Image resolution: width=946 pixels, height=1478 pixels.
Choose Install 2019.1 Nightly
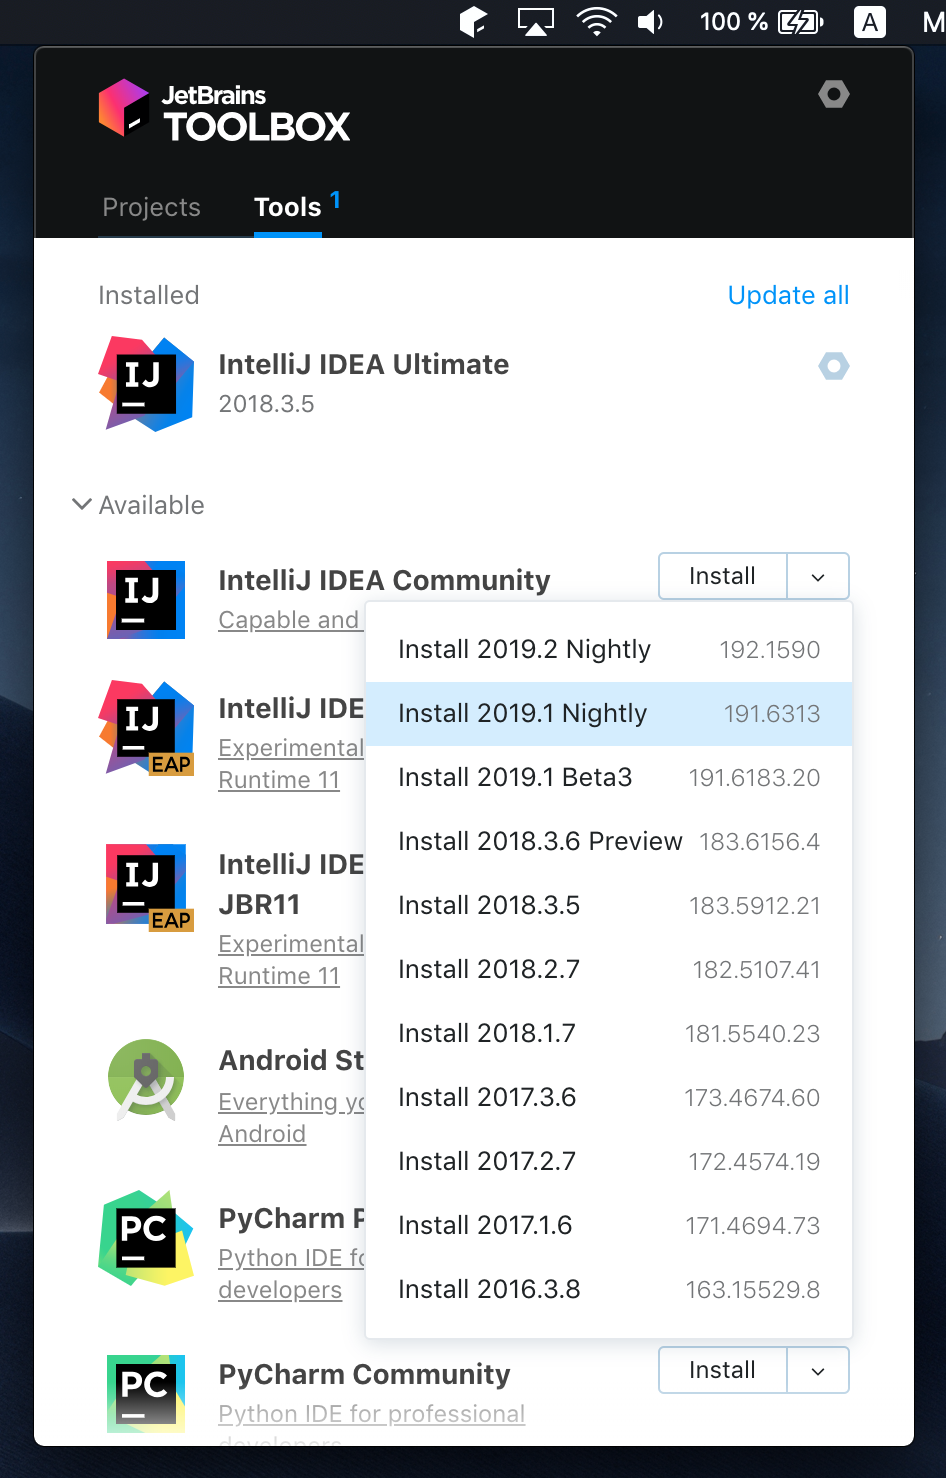point(609,714)
